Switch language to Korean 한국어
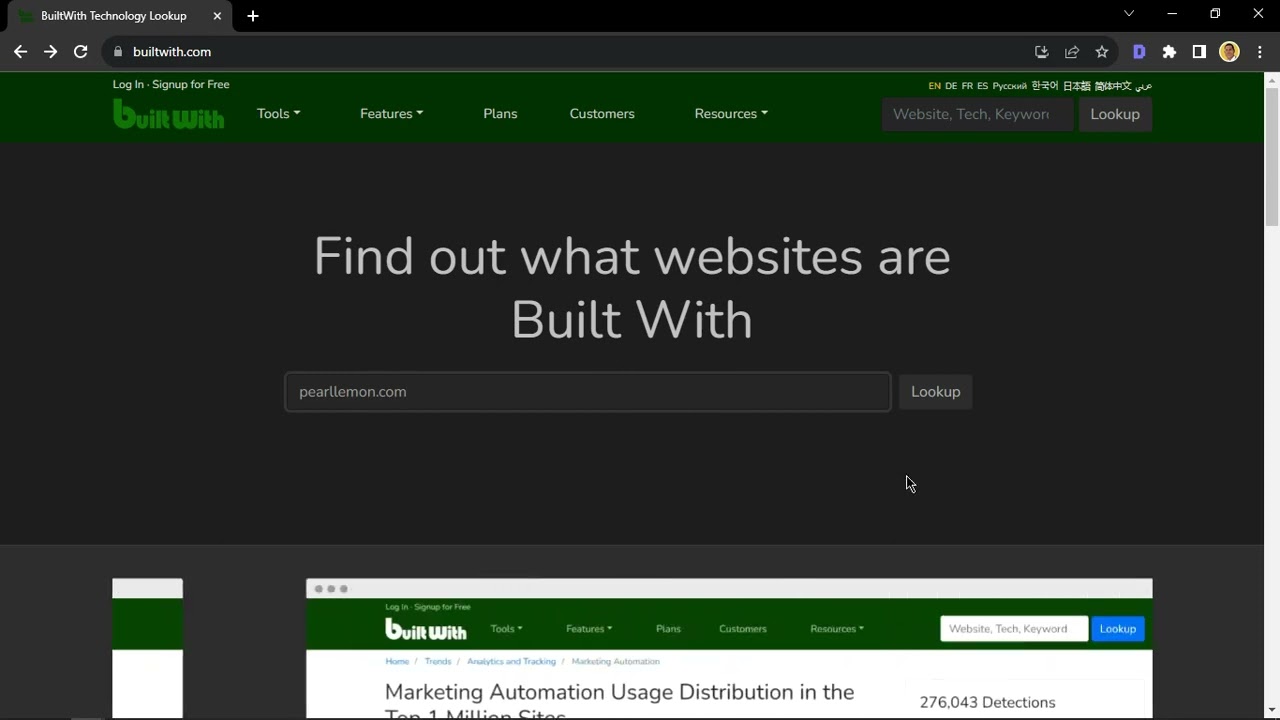 tap(1045, 86)
